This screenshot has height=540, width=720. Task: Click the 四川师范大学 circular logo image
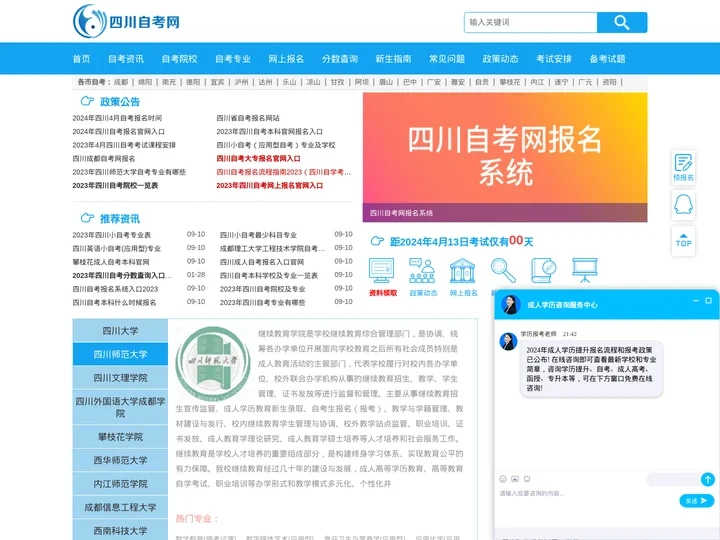coord(213,363)
